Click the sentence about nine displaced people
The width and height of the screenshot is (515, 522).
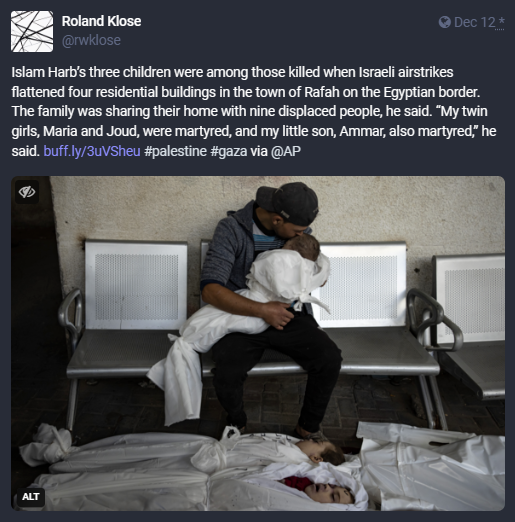[222, 111]
